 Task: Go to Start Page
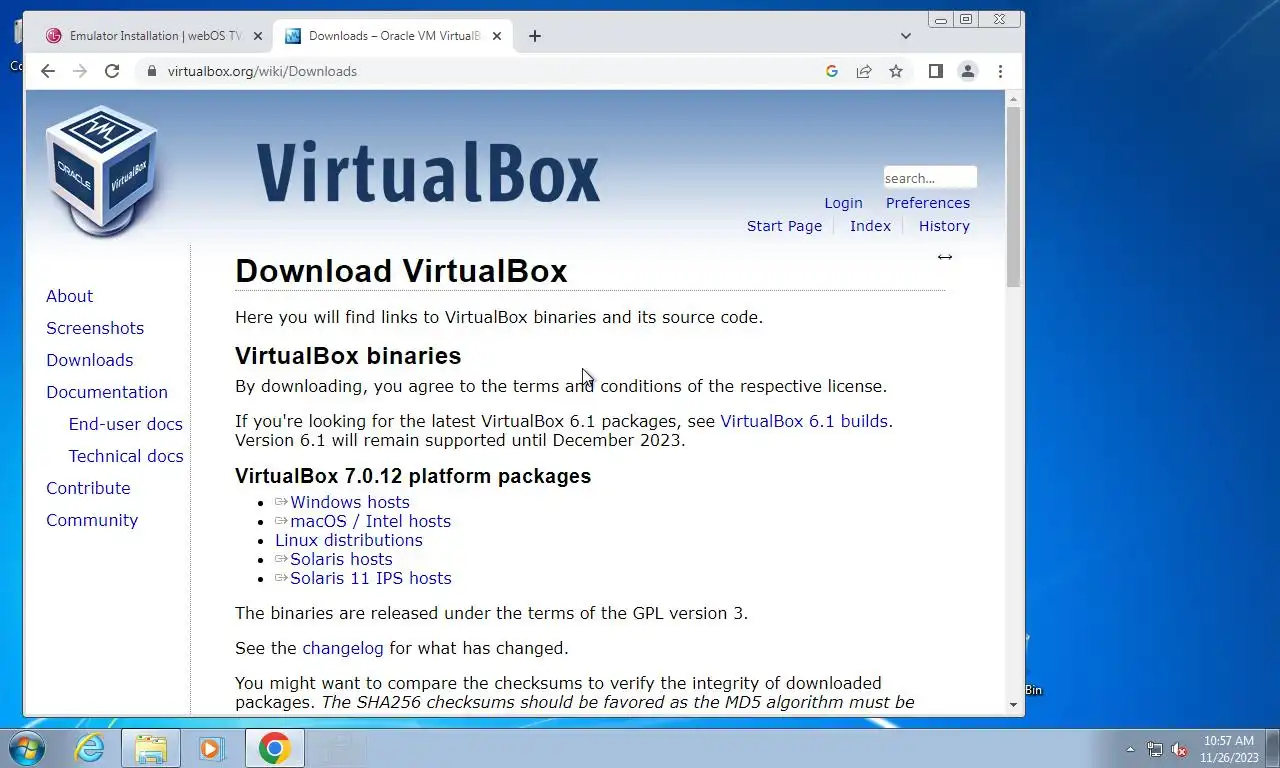(784, 226)
